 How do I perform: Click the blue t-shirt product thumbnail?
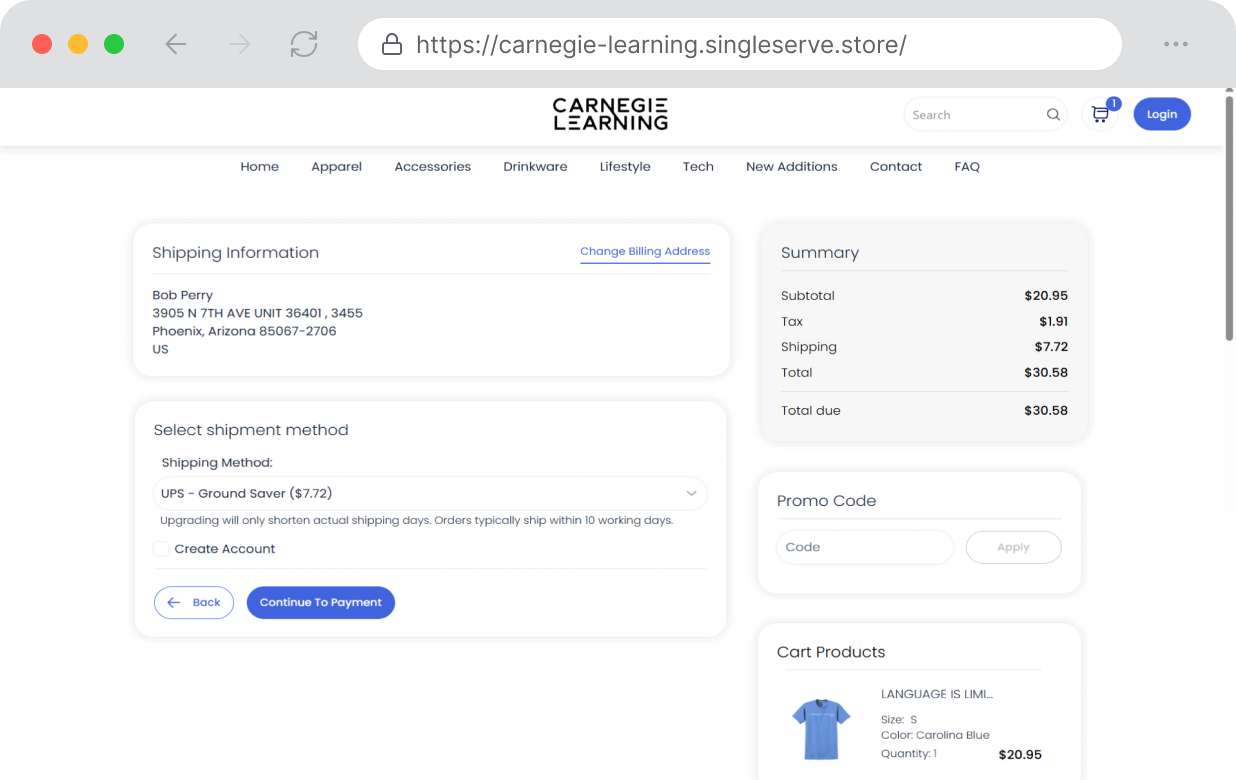(x=821, y=729)
